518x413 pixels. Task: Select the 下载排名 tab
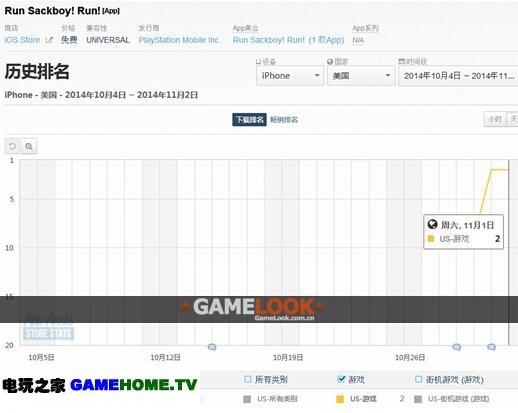pos(249,120)
